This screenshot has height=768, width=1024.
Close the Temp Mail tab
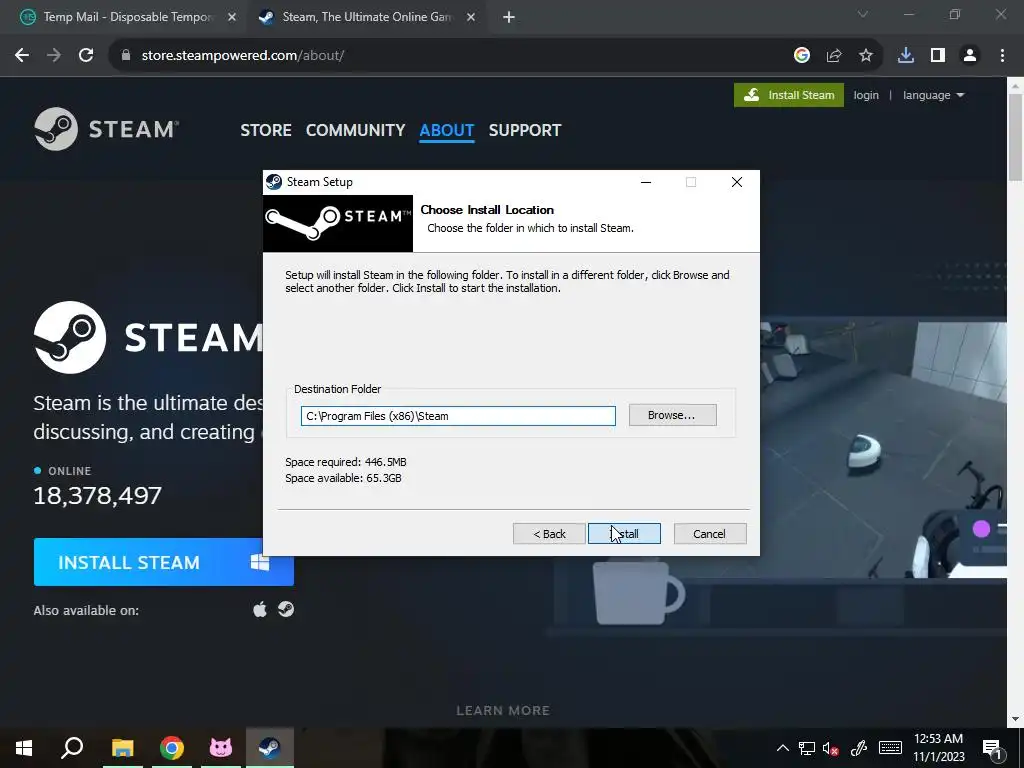pyautogui.click(x=232, y=17)
